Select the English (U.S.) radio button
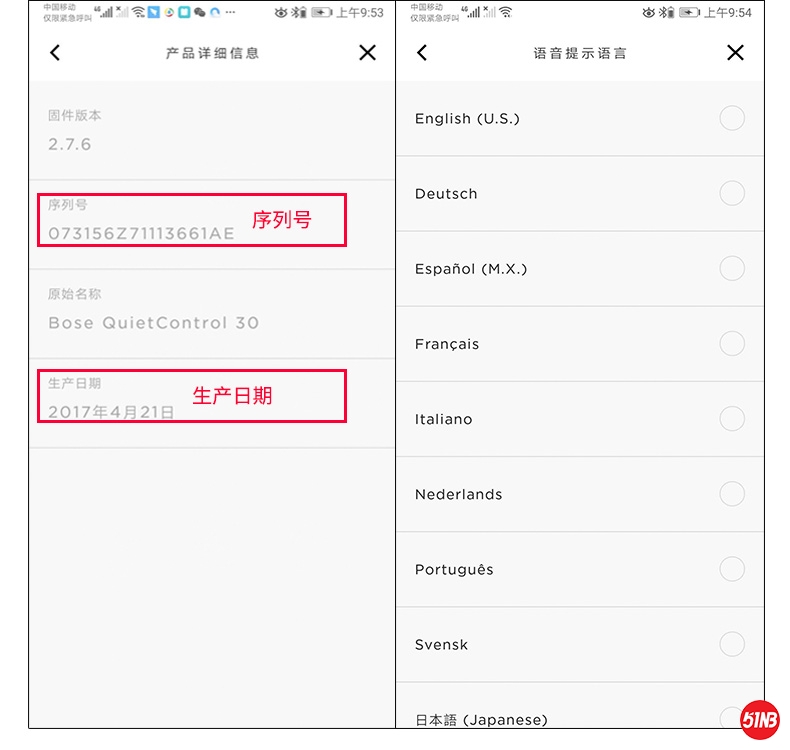Viewport: 790px width, 750px height. 732,118
